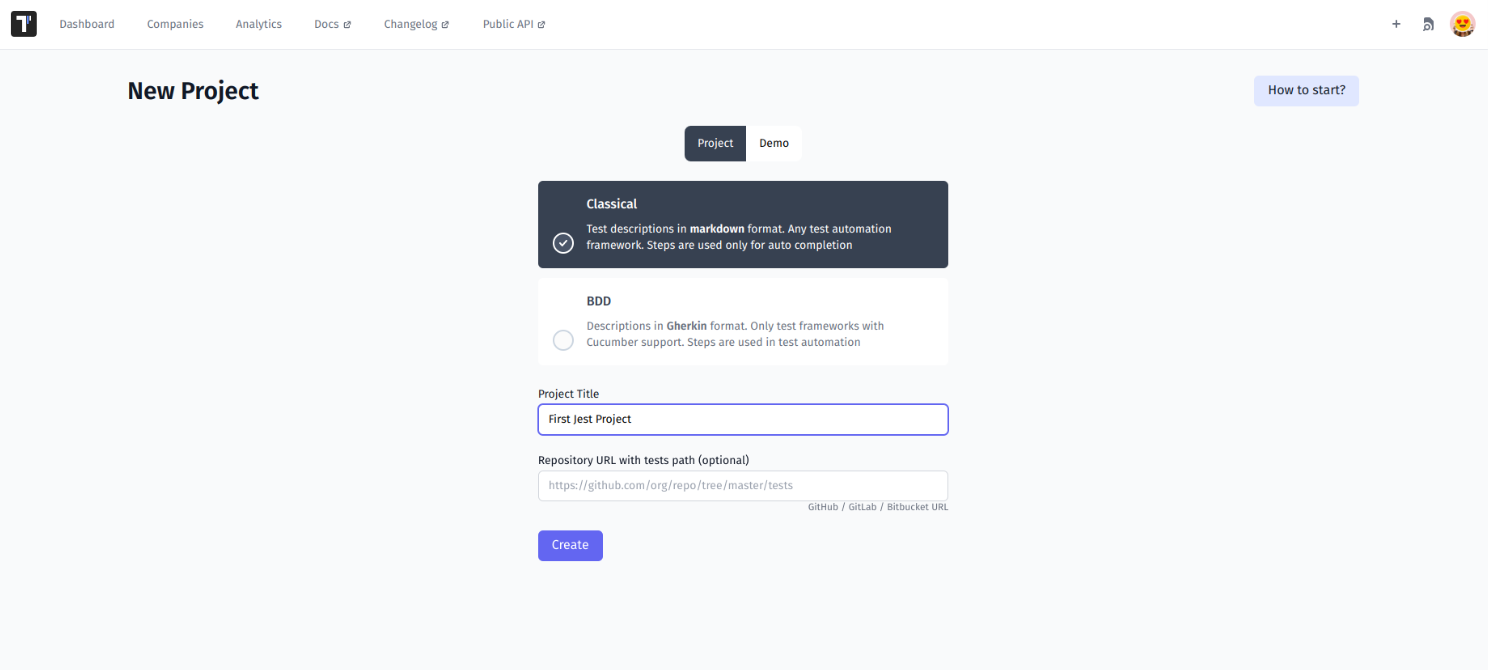
Task: Click the external link icon beside Docs
Action: click(x=348, y=23)
